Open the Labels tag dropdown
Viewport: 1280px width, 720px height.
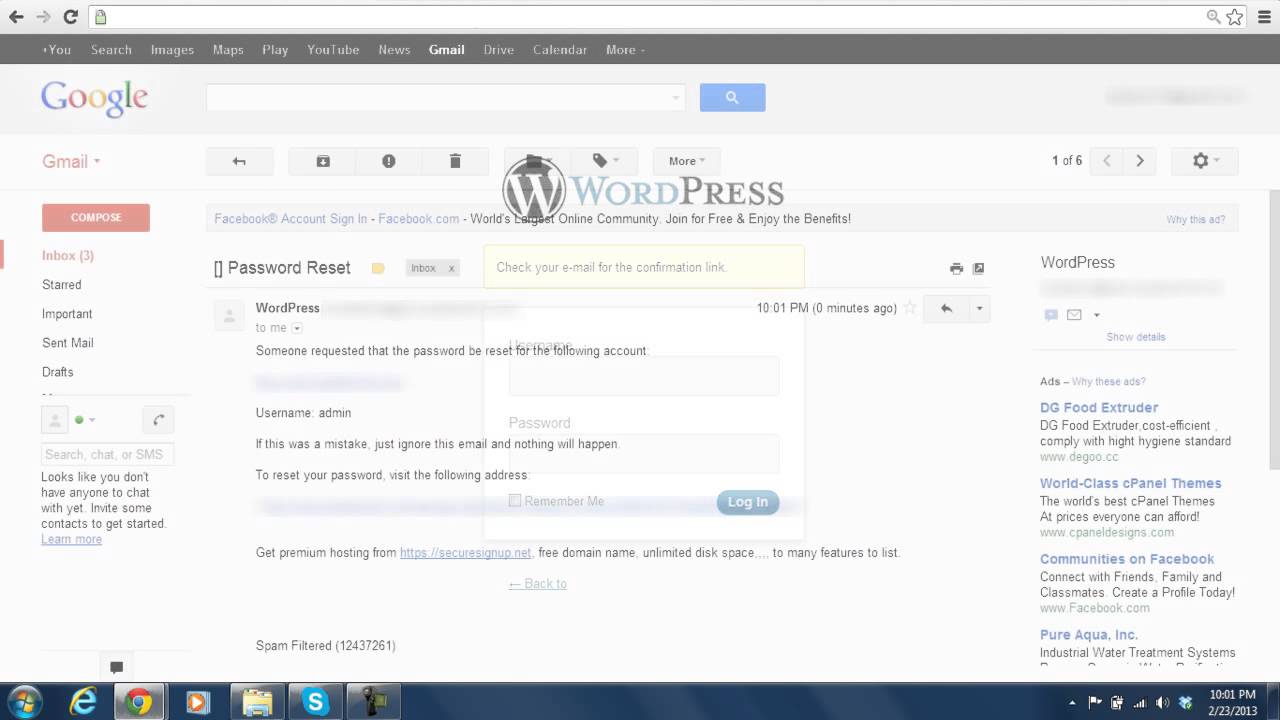(x=604, y=161)
